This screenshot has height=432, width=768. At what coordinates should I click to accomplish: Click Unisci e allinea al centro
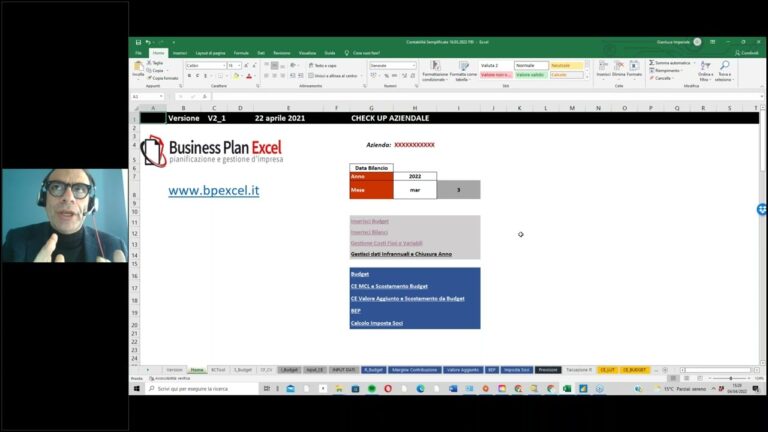point(335,76)
